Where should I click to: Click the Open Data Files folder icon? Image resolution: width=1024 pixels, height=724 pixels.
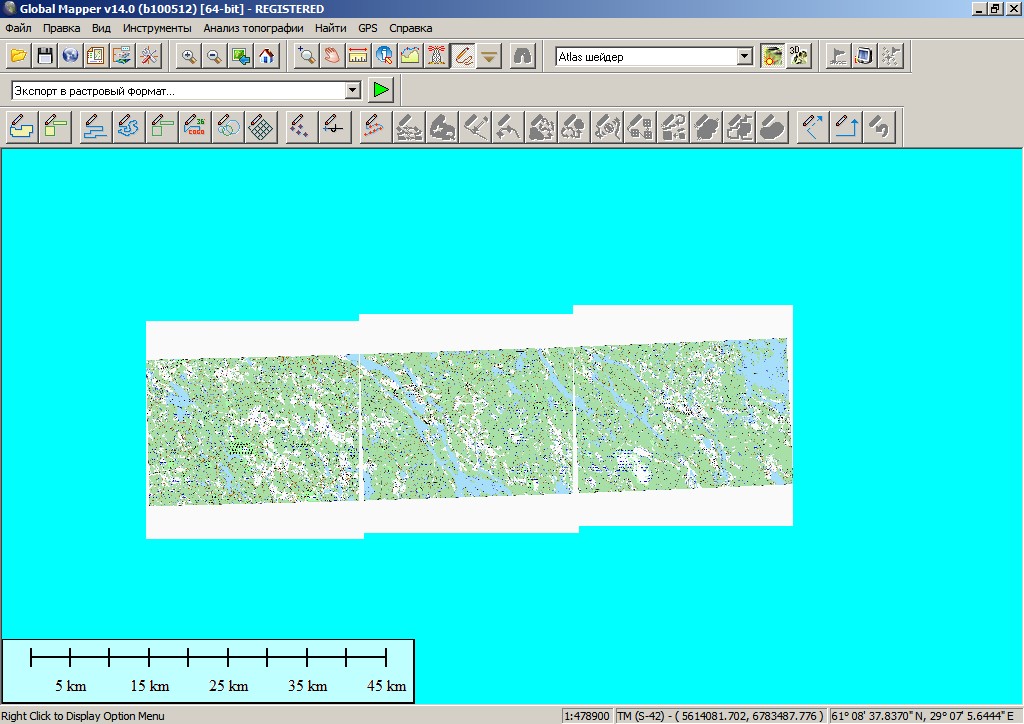(x=18, y=56)
